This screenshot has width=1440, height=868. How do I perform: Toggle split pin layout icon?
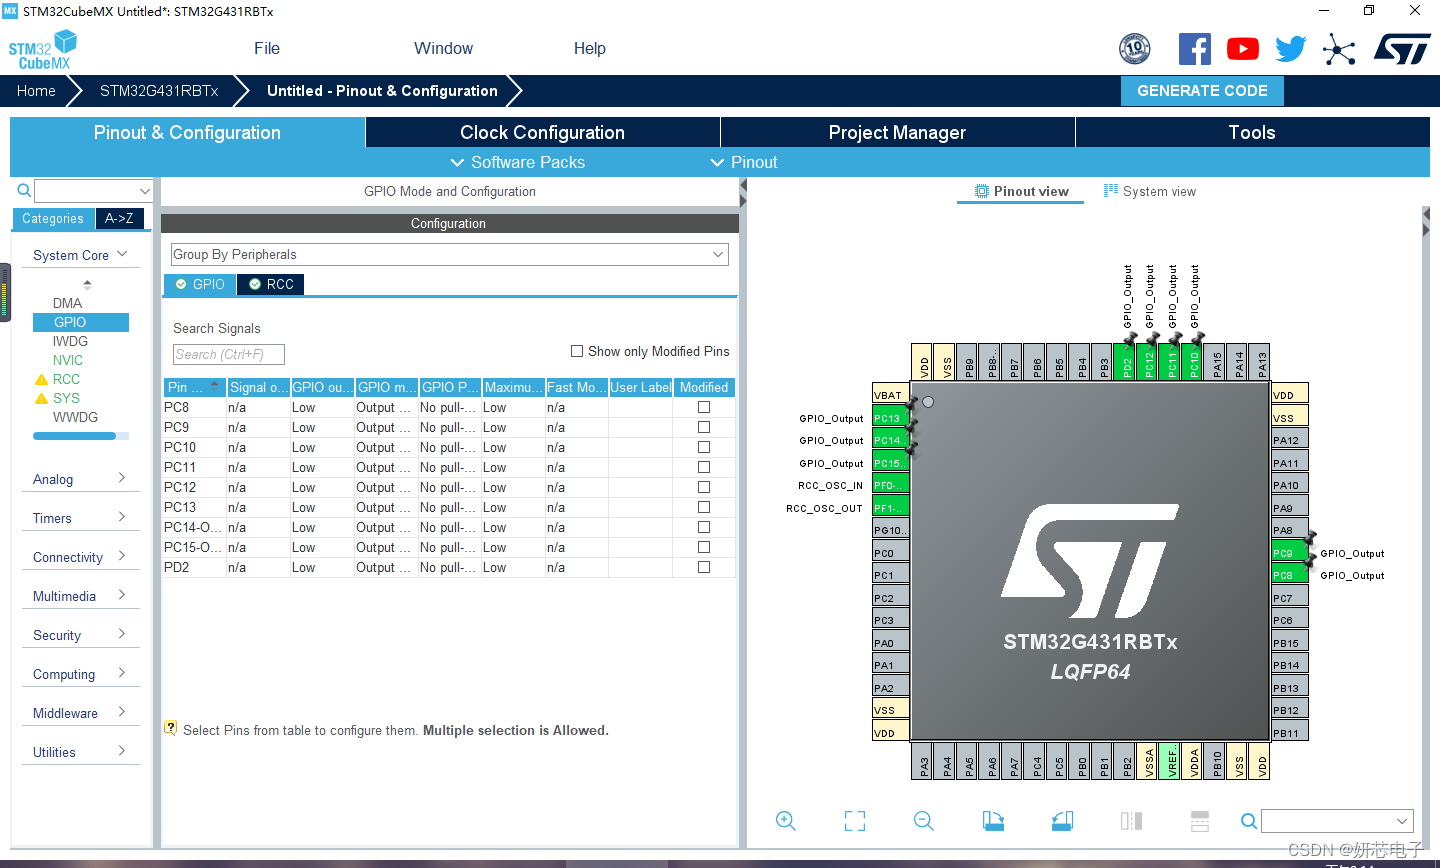(1200, 821)
